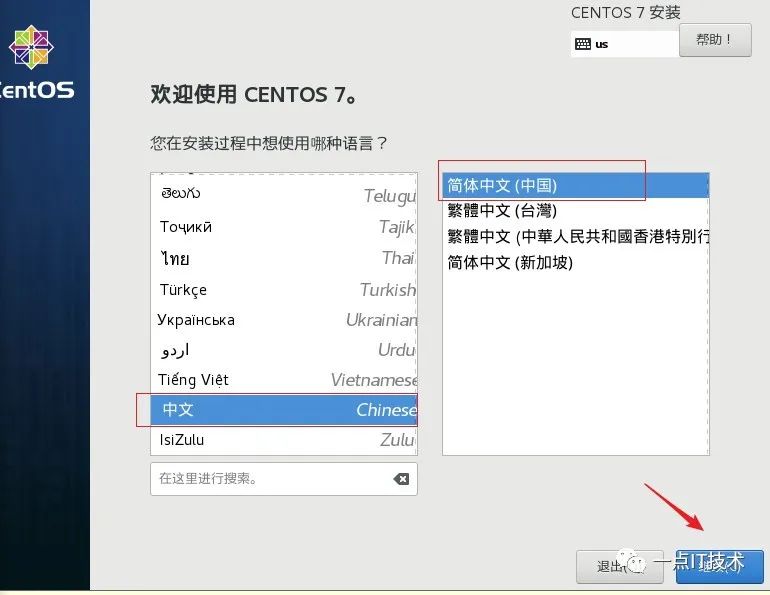770x595 pixels.
Task: Open the 帮助! help button
Action: pyautogui.click(x=715, y=40)
